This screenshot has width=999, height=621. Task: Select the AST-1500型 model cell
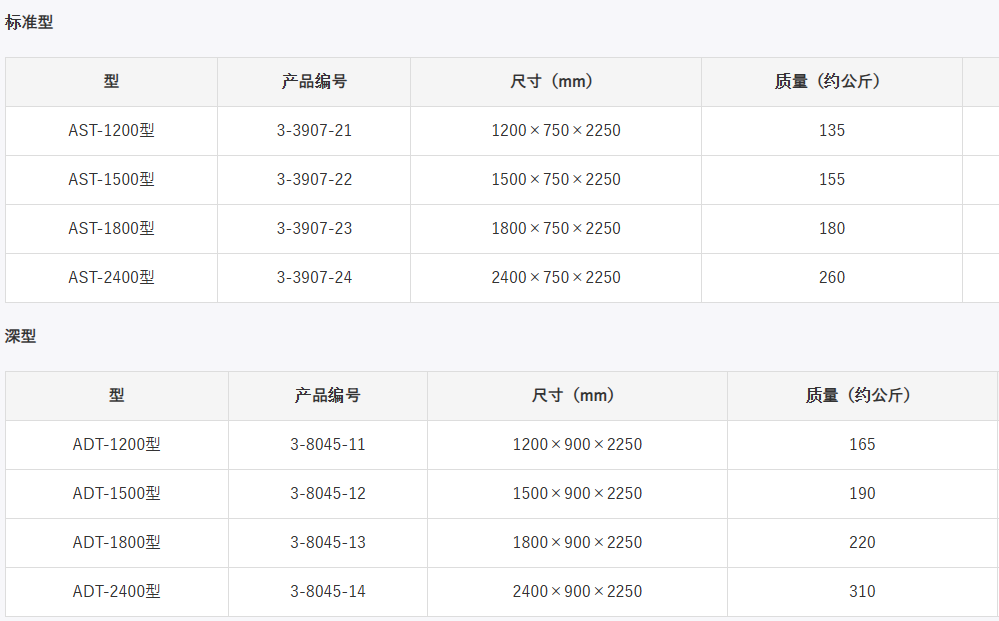coord(111,180)
